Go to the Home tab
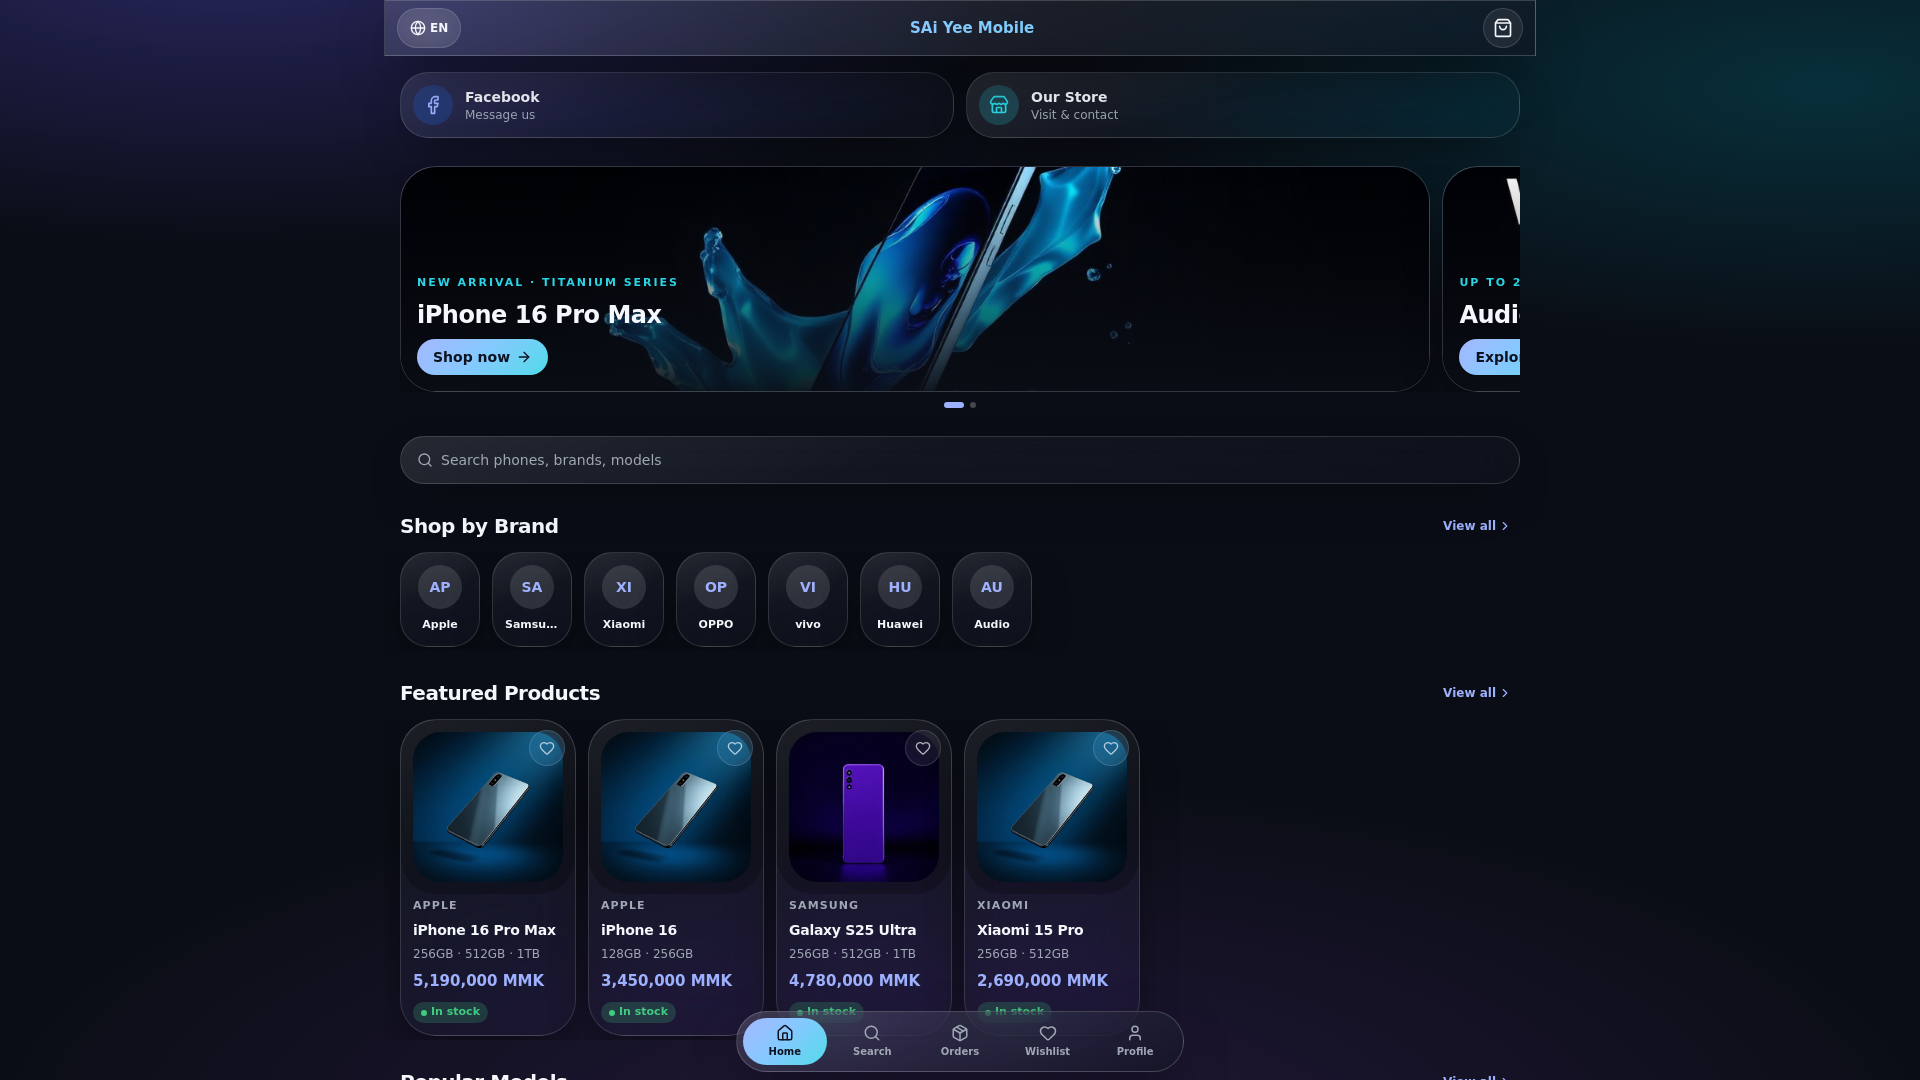 click(785, 1041)
